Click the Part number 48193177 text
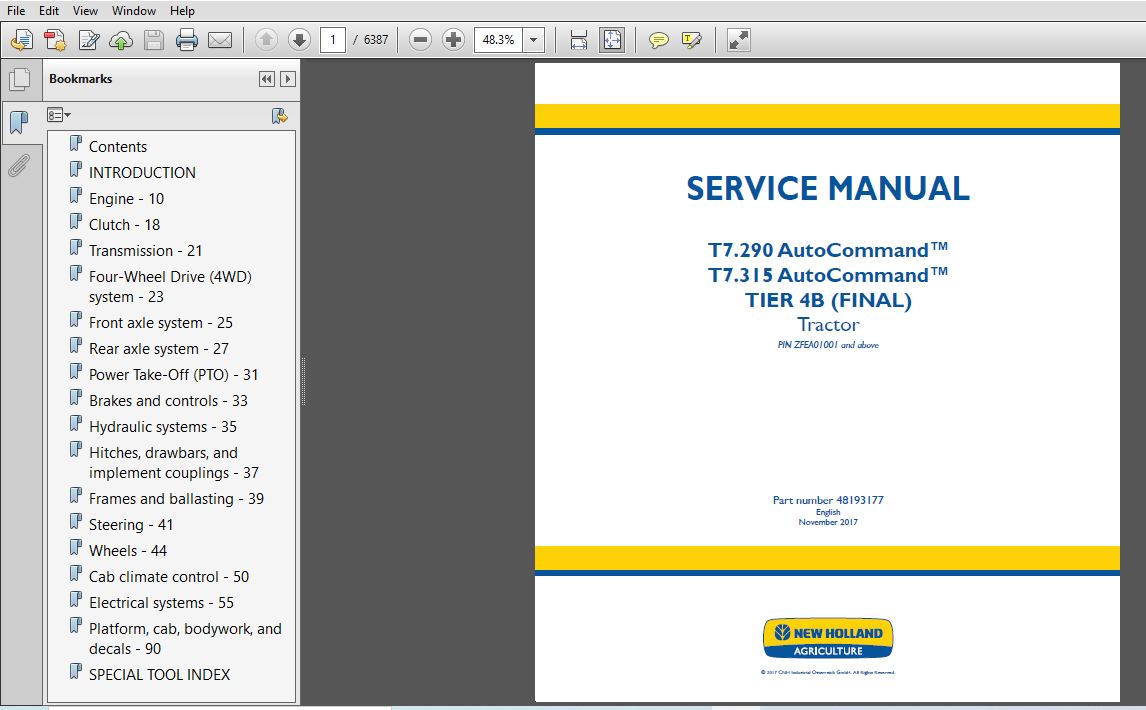 828,500
